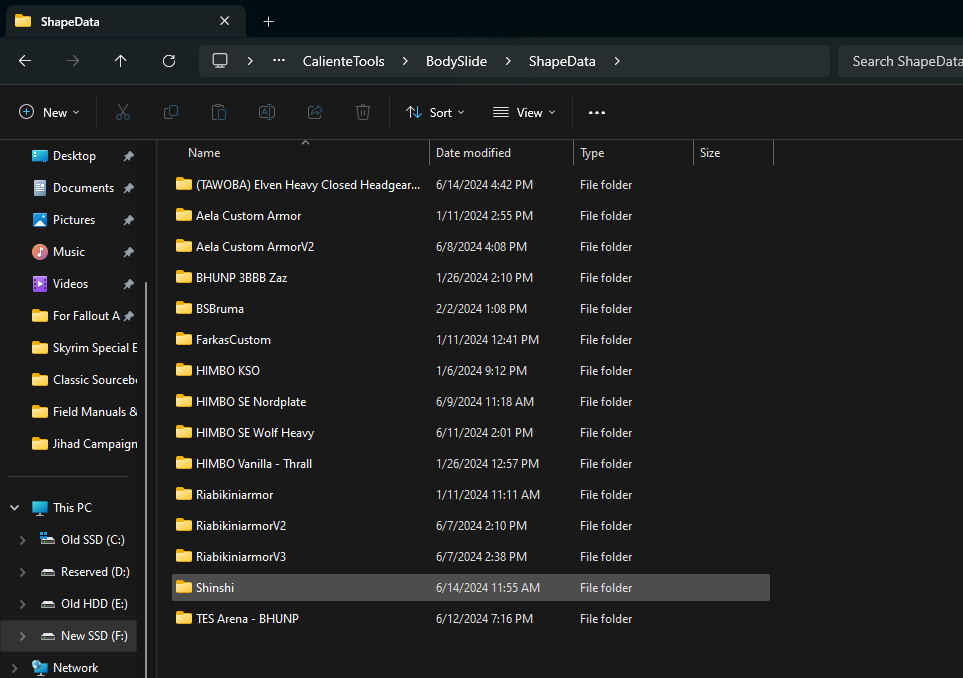Open For Fallout A pinned sidebar folder
This screenshot has width=963, height=678.
[x=84, y=316]
